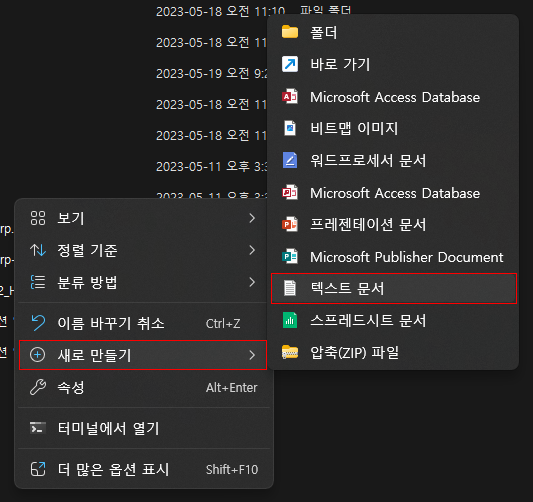Click the 더 많은 옵션 표시 icon
The height and width of the screenshot is (502, 533).
click(38, 469)
